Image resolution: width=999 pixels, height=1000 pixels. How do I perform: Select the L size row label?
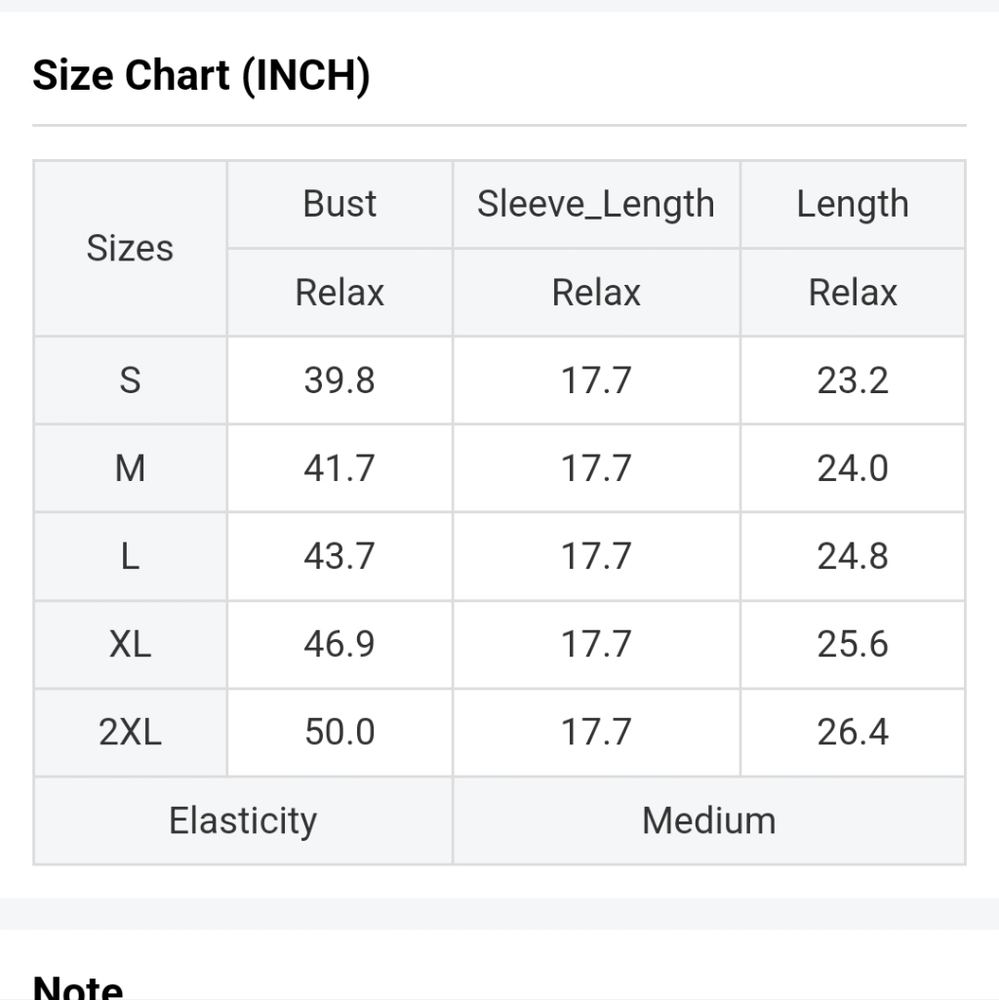[130, 556]
